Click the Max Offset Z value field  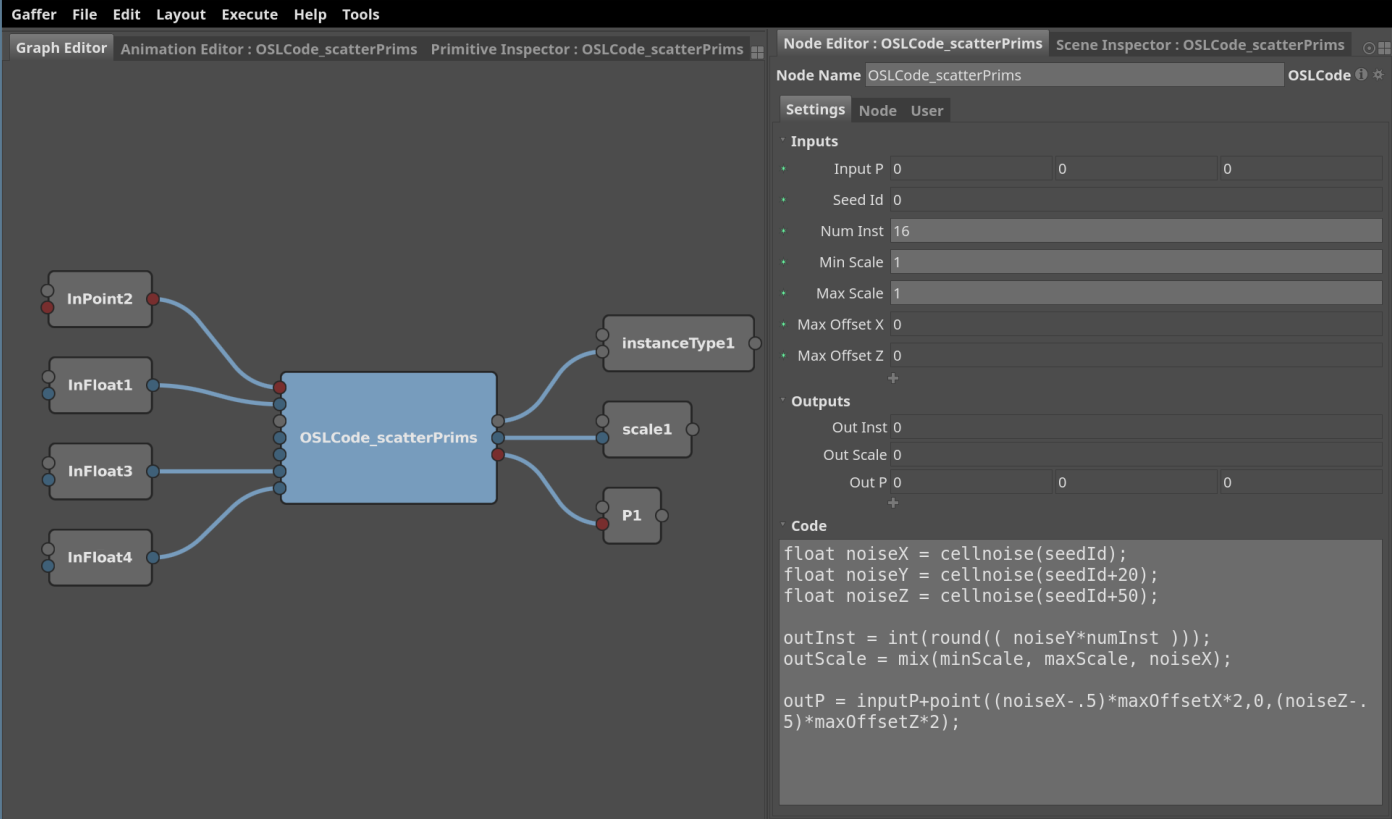click(1136, 355)
